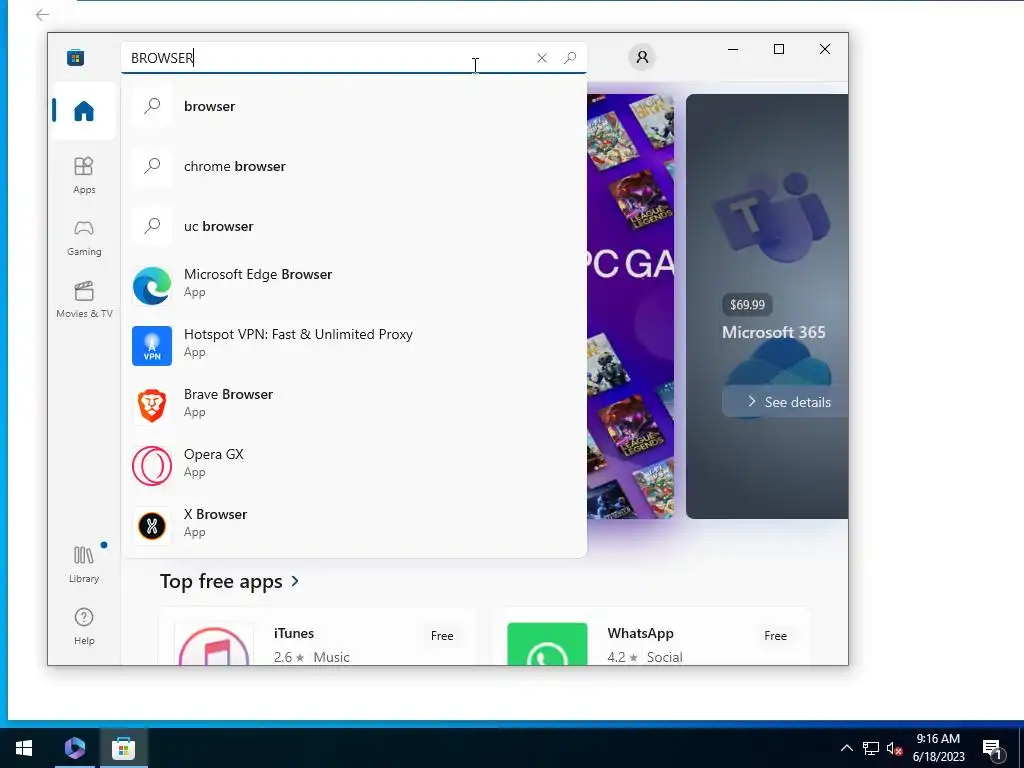Open the Home section in the sidebar
Screen dimensions: 1024x768
pos(84,111)
